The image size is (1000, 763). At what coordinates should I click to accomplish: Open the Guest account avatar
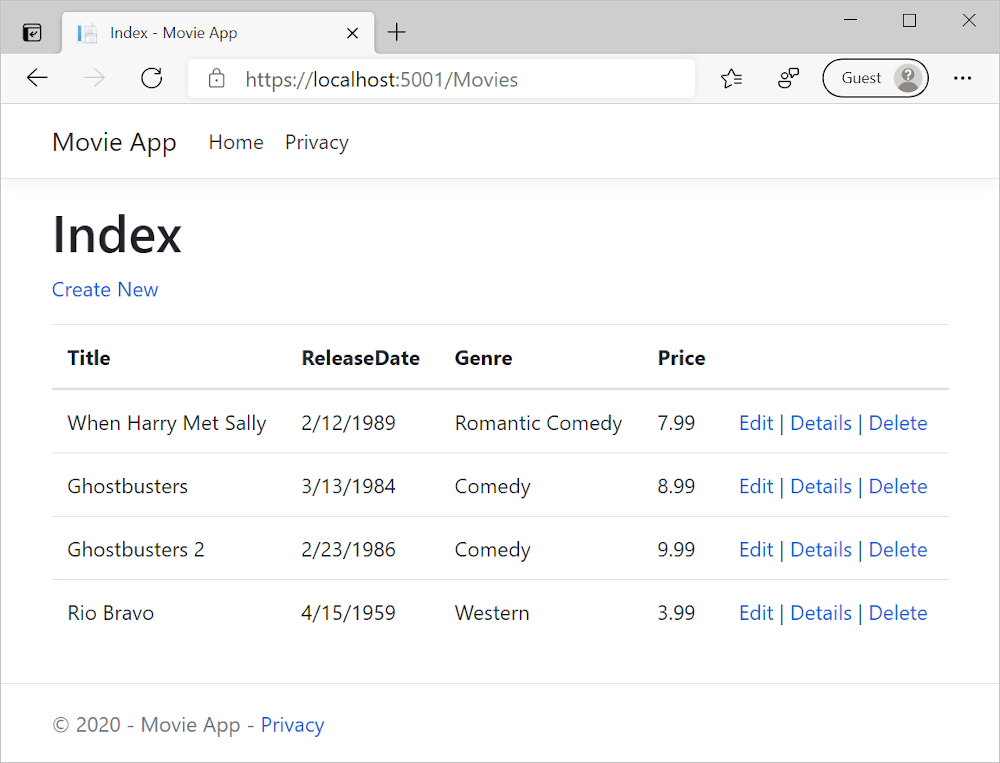pos(875,77)
